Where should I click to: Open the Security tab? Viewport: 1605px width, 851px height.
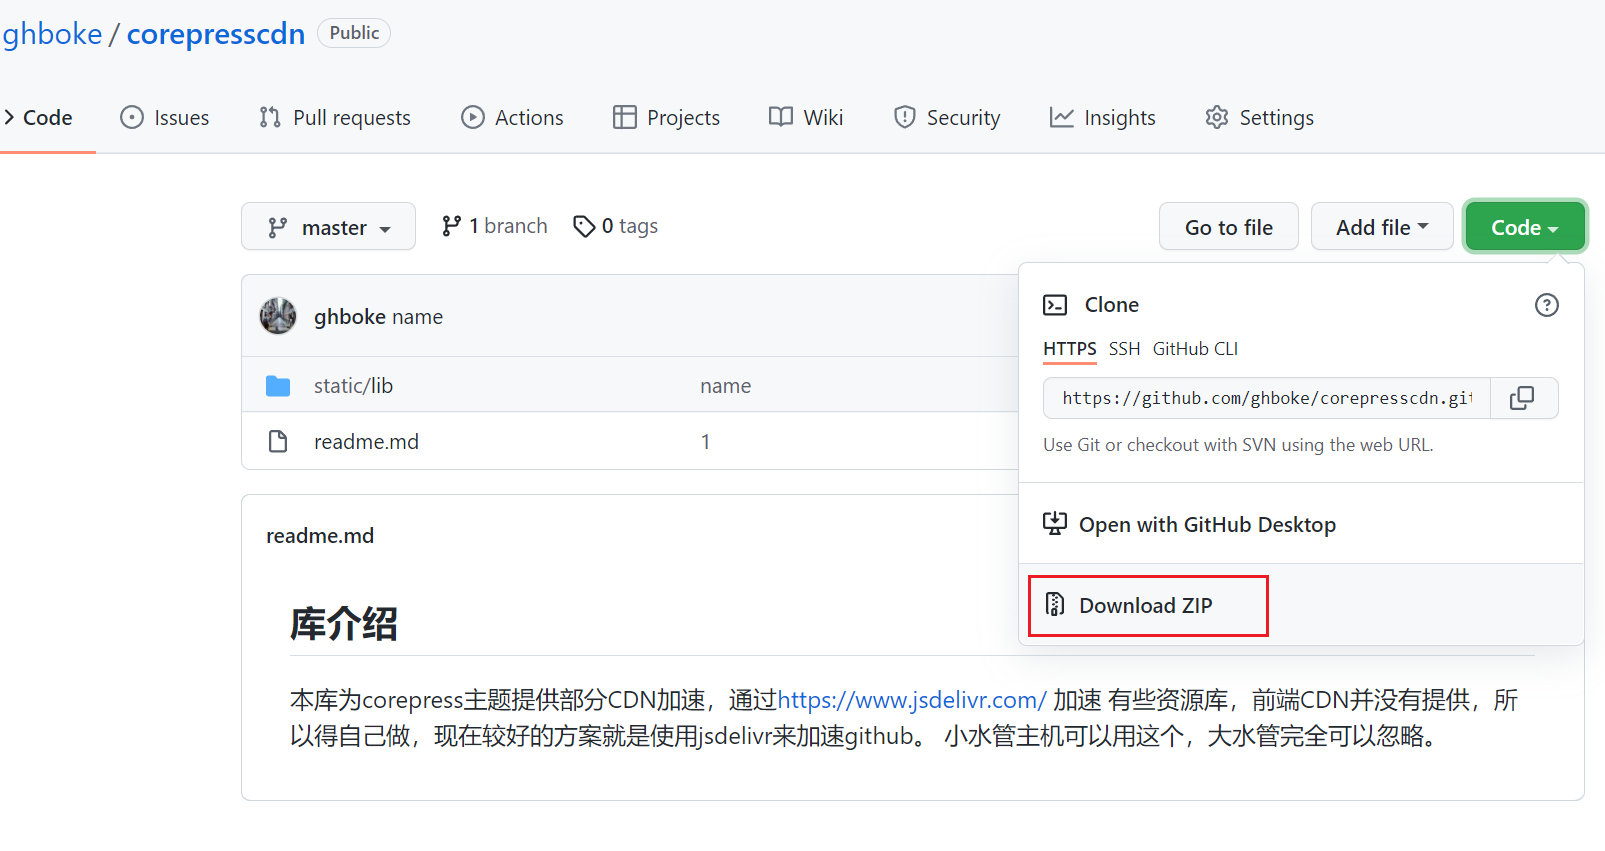[x=947, y=118]
